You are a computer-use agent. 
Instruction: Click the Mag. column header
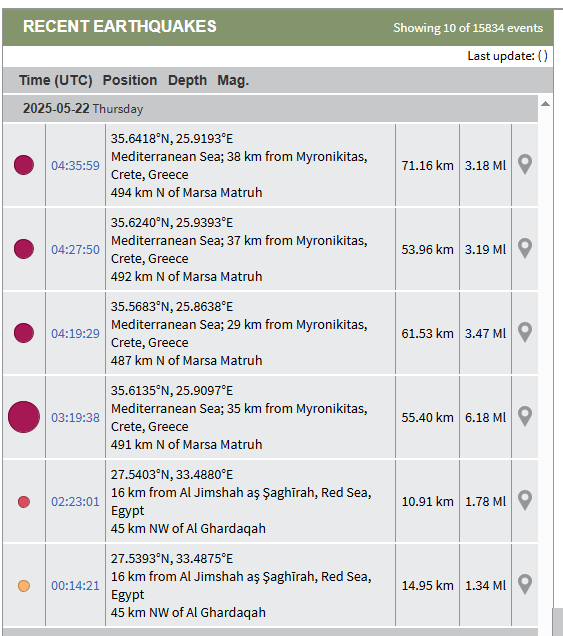click(233, 80)
